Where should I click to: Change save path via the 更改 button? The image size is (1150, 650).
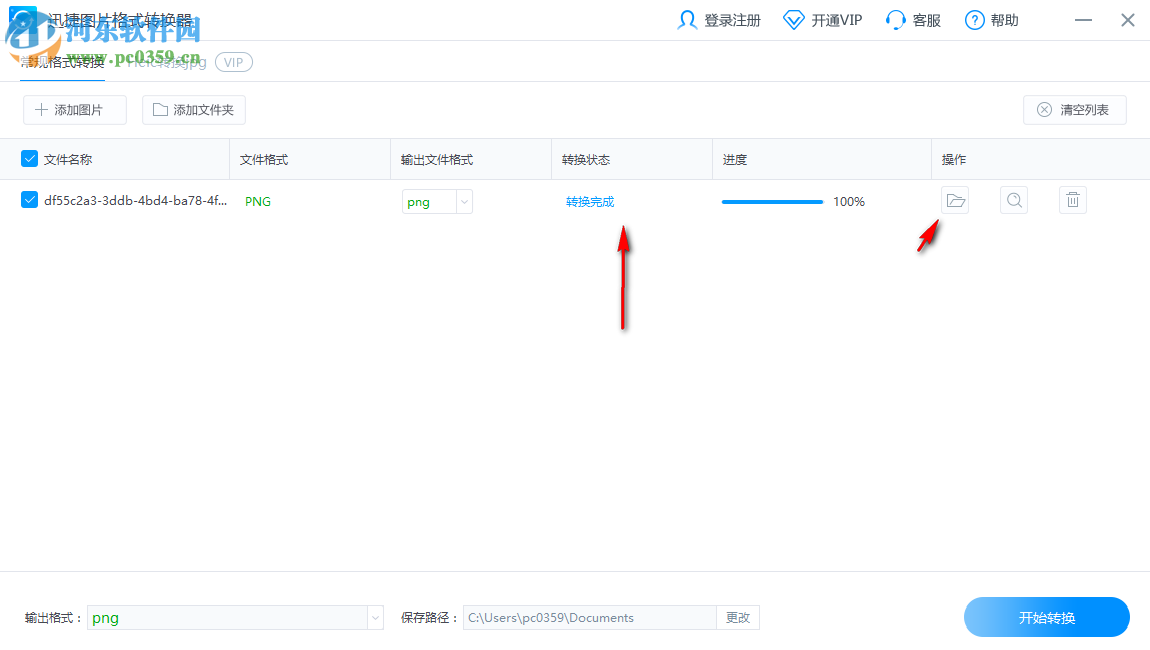coord(738,617)
